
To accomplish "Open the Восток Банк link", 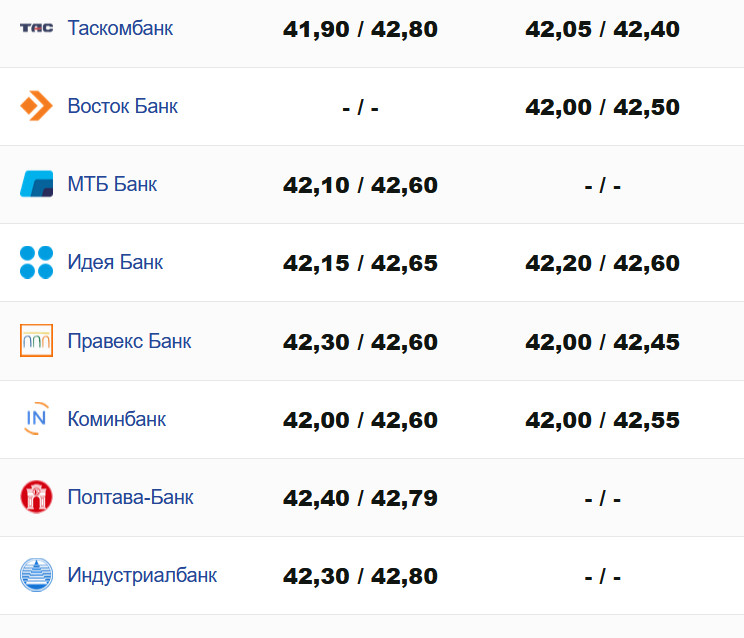I will 122,106.
